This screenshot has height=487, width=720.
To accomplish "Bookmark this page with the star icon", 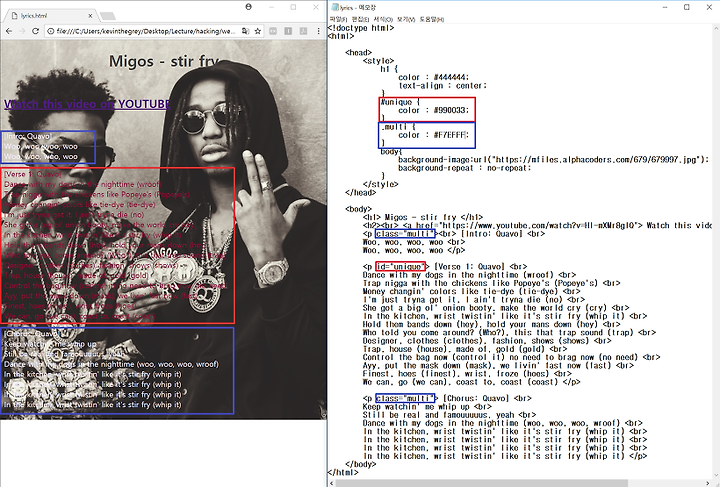I will [x=258, y=31].
